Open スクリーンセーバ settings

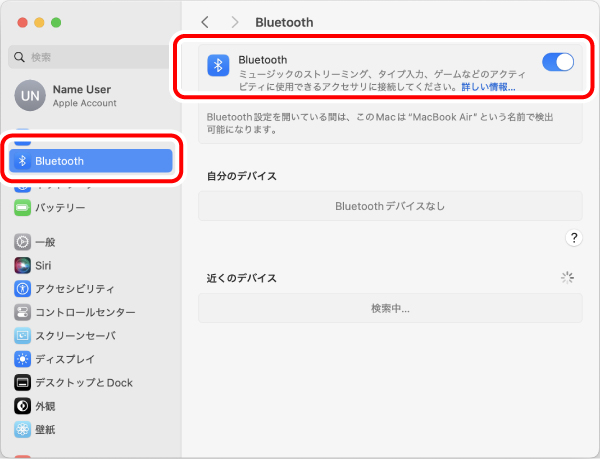75,336
